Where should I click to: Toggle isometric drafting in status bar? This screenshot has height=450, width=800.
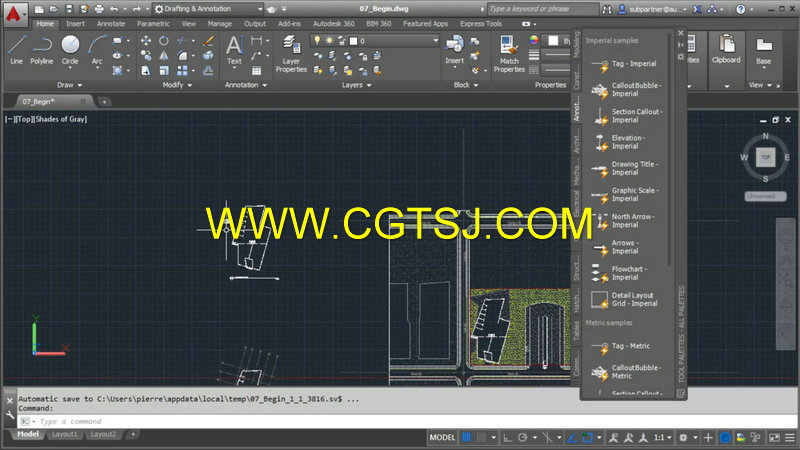tap(547, 437)
